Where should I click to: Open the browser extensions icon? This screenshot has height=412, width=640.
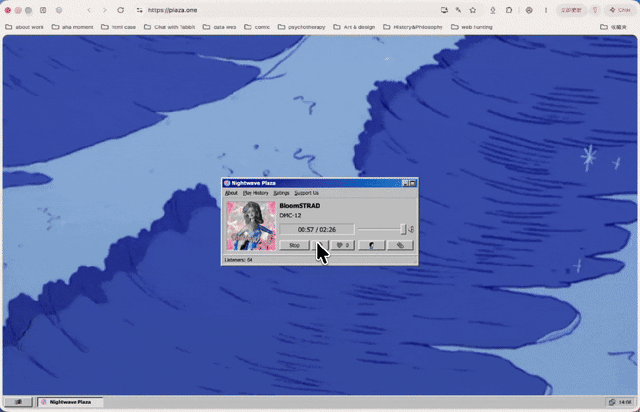click(509, 10)
